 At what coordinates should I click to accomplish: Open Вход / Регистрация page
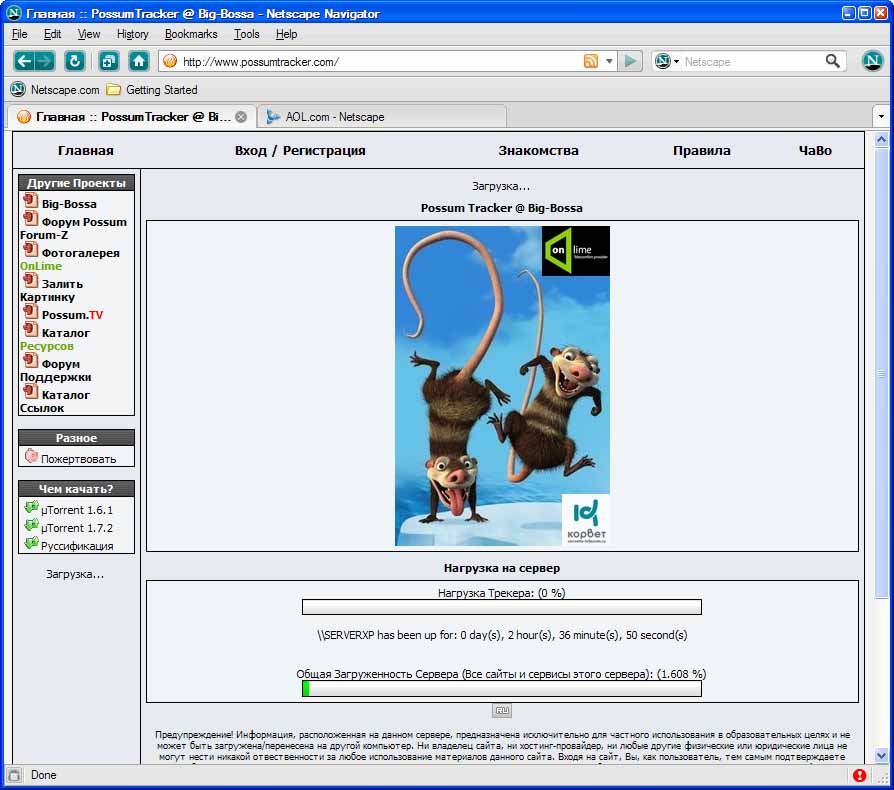click(x=300, y=150)
